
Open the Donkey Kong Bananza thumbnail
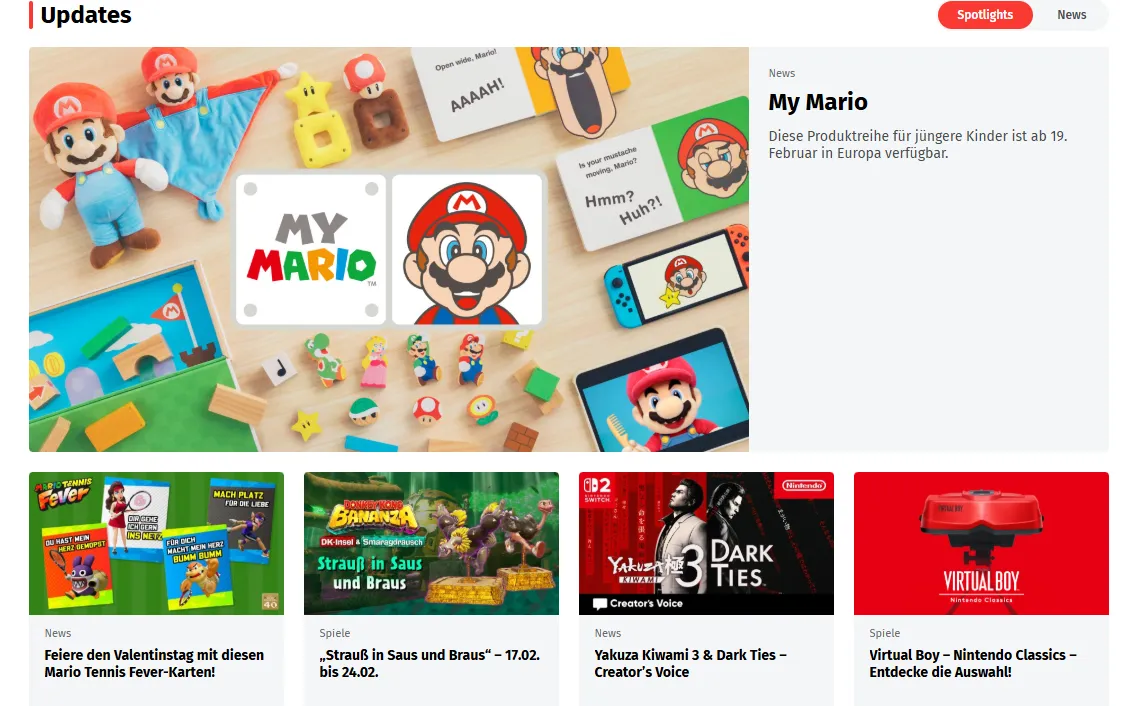(x=431, y=543)
